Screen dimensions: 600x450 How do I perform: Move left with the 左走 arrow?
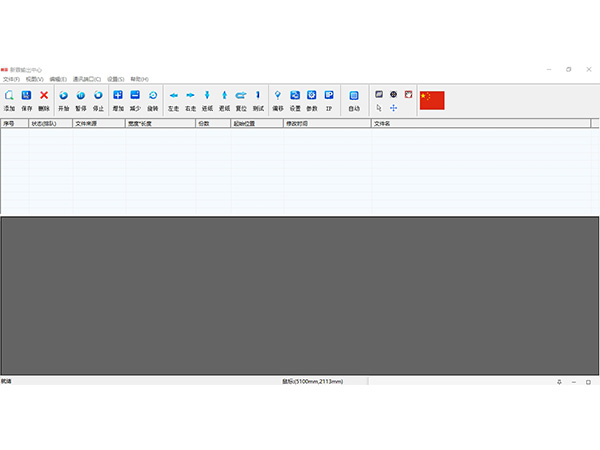[174, 98]
